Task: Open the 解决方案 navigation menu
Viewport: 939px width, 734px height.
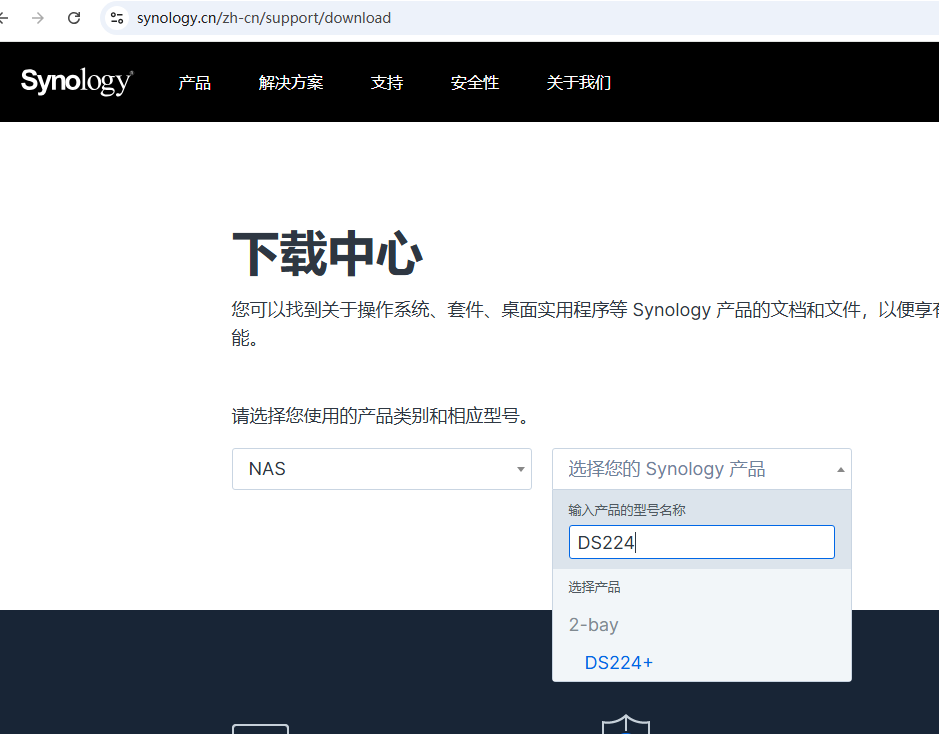Action: coord(290,83)
